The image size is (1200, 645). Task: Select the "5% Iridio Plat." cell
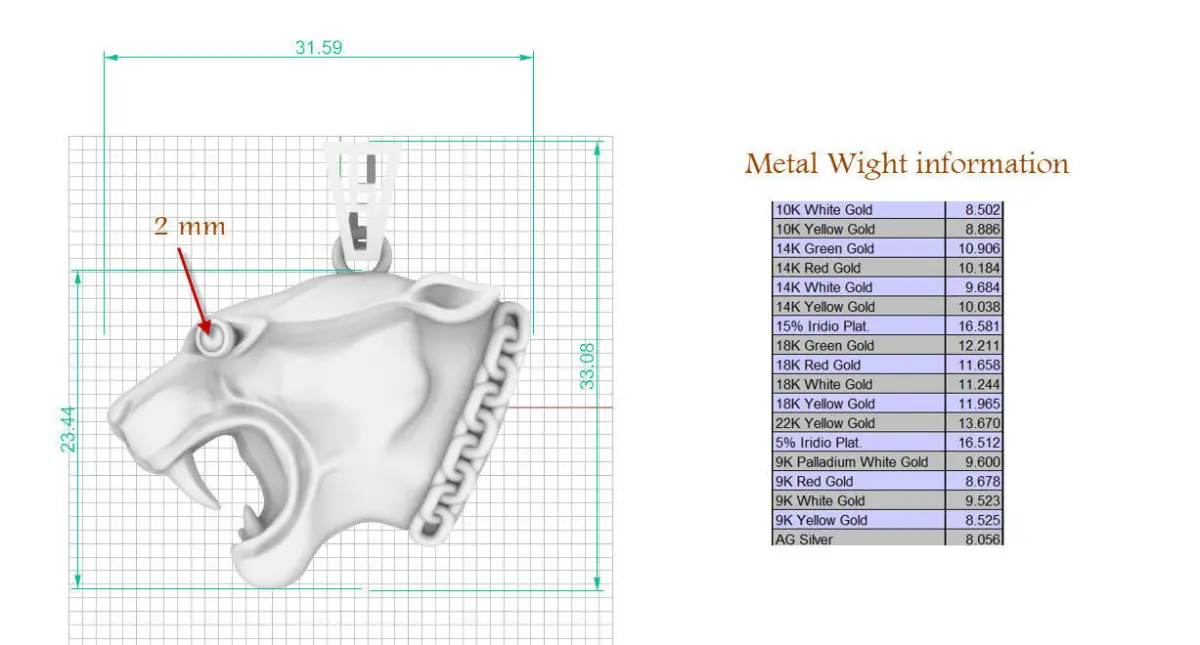859,442
